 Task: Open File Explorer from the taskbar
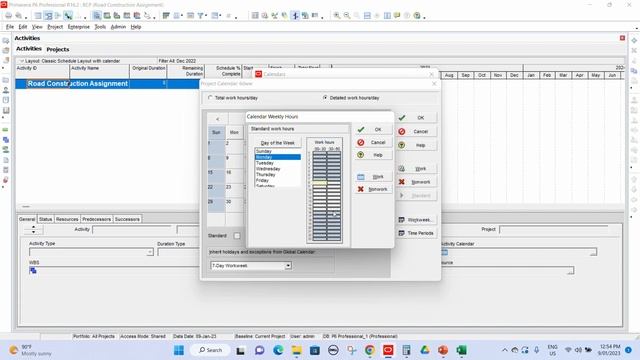pos(296,350)
